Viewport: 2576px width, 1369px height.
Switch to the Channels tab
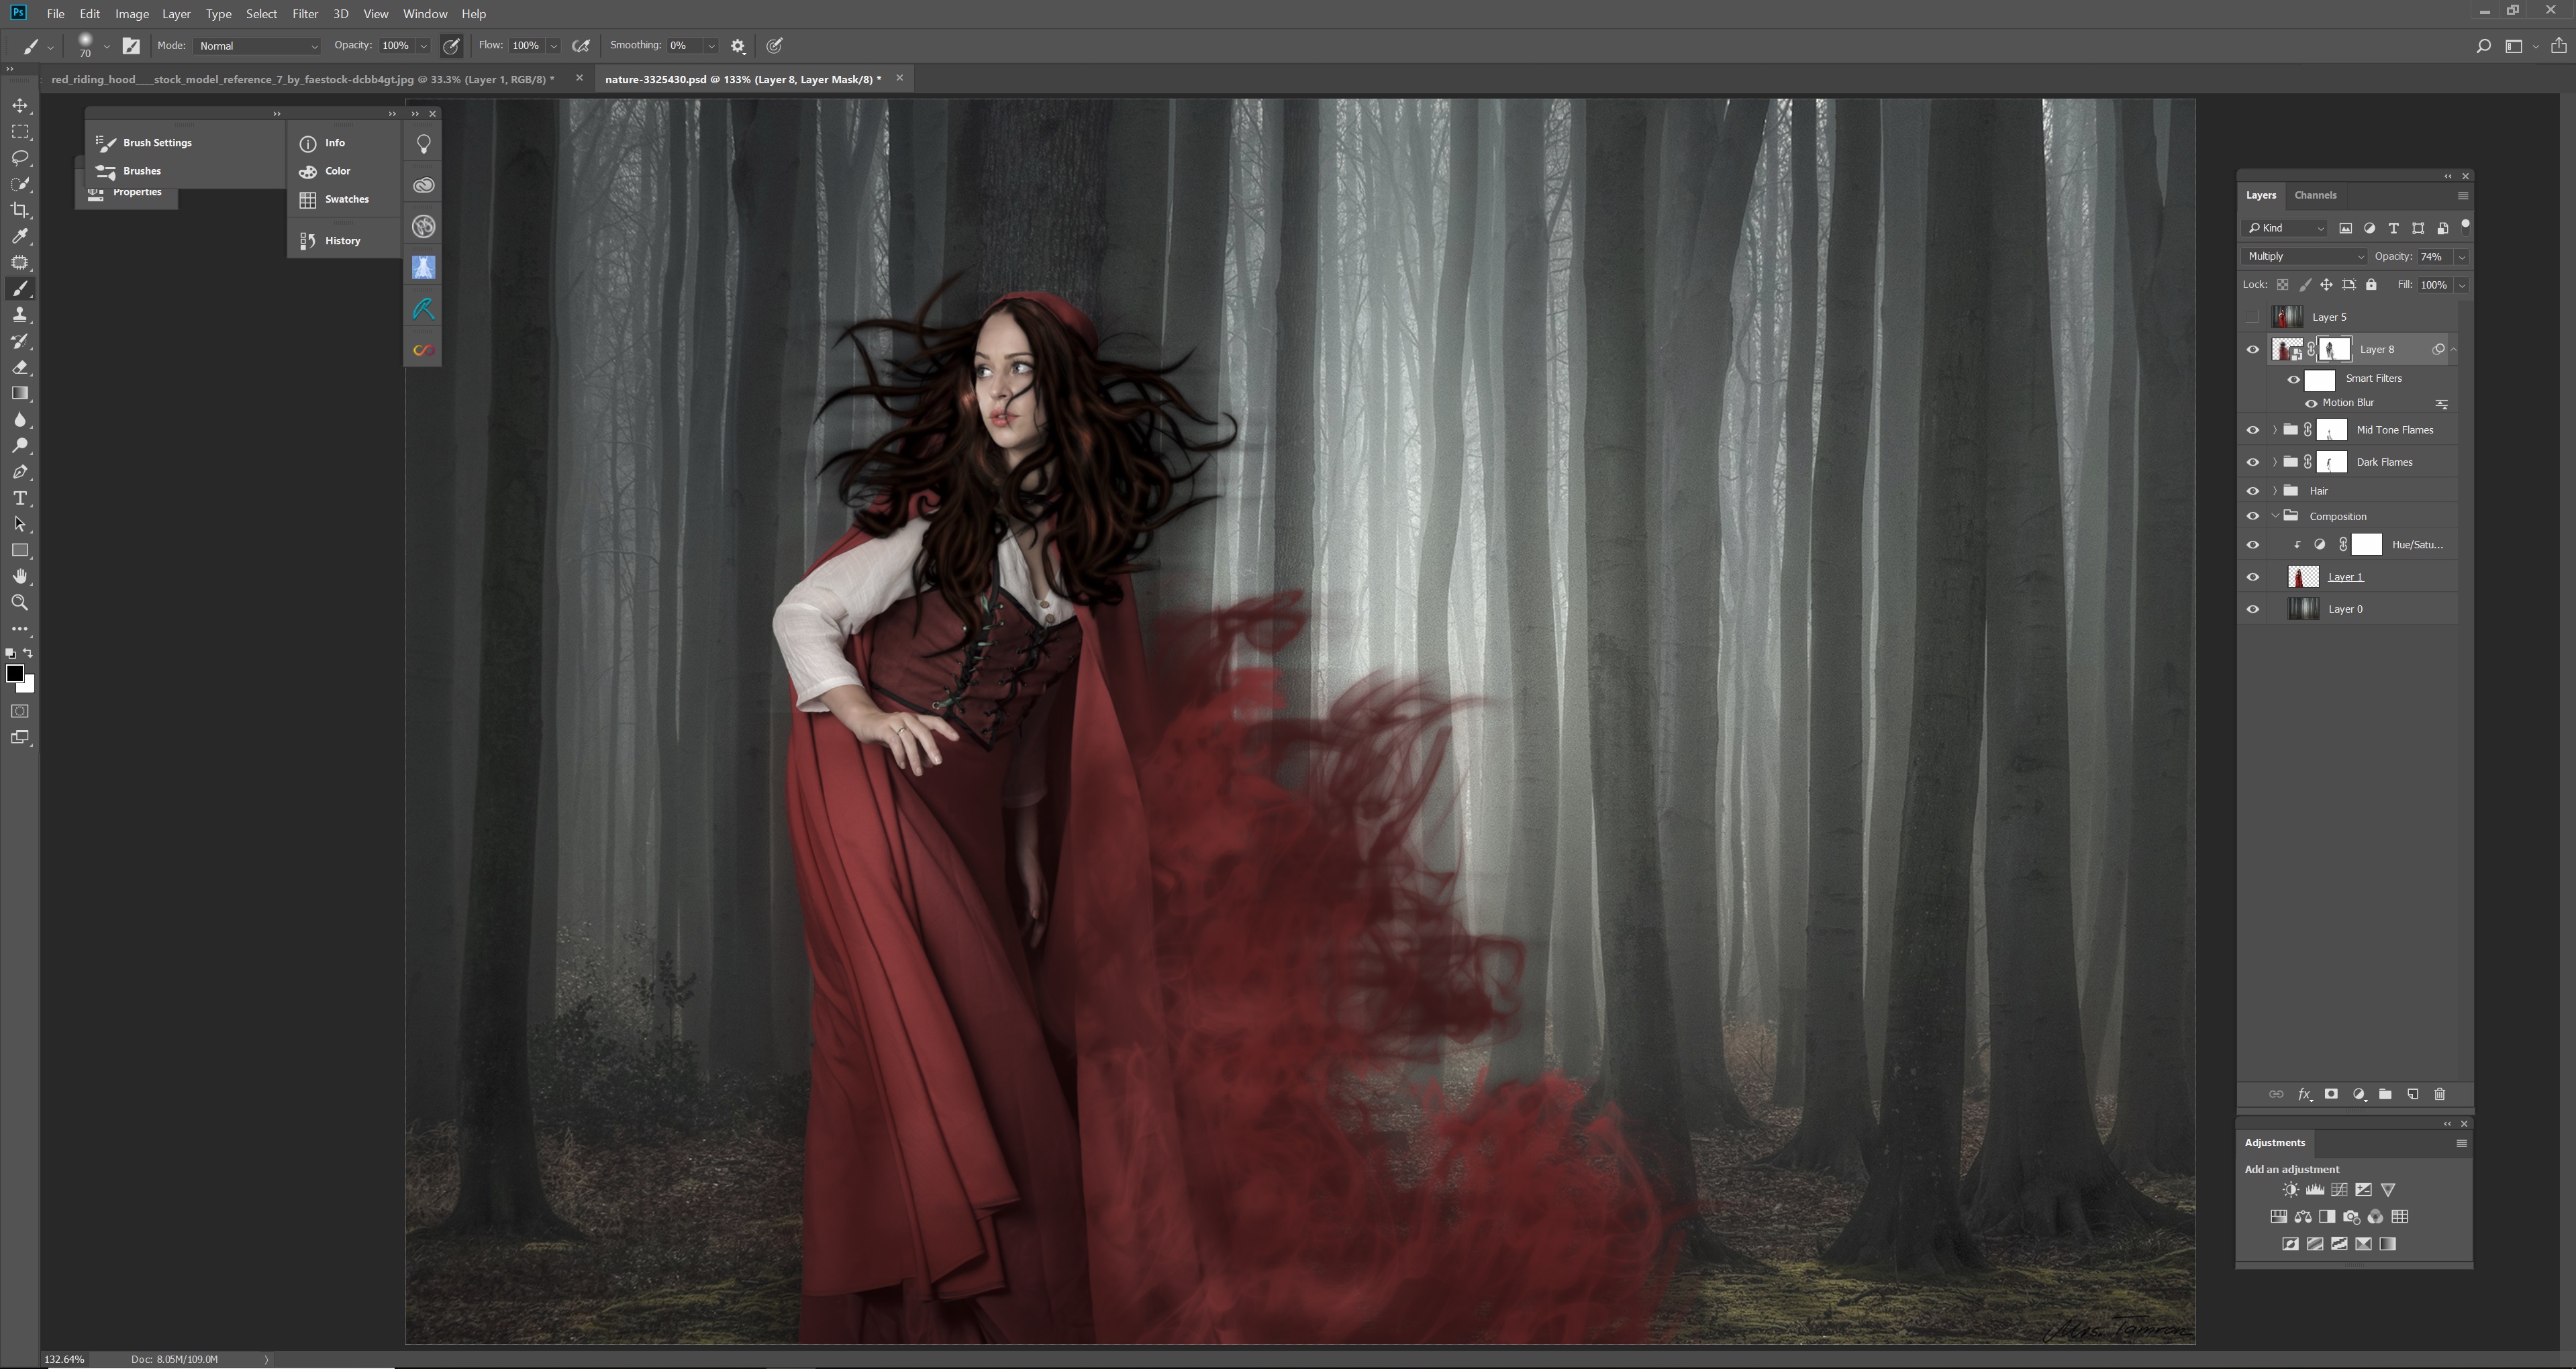[2315, 195]
